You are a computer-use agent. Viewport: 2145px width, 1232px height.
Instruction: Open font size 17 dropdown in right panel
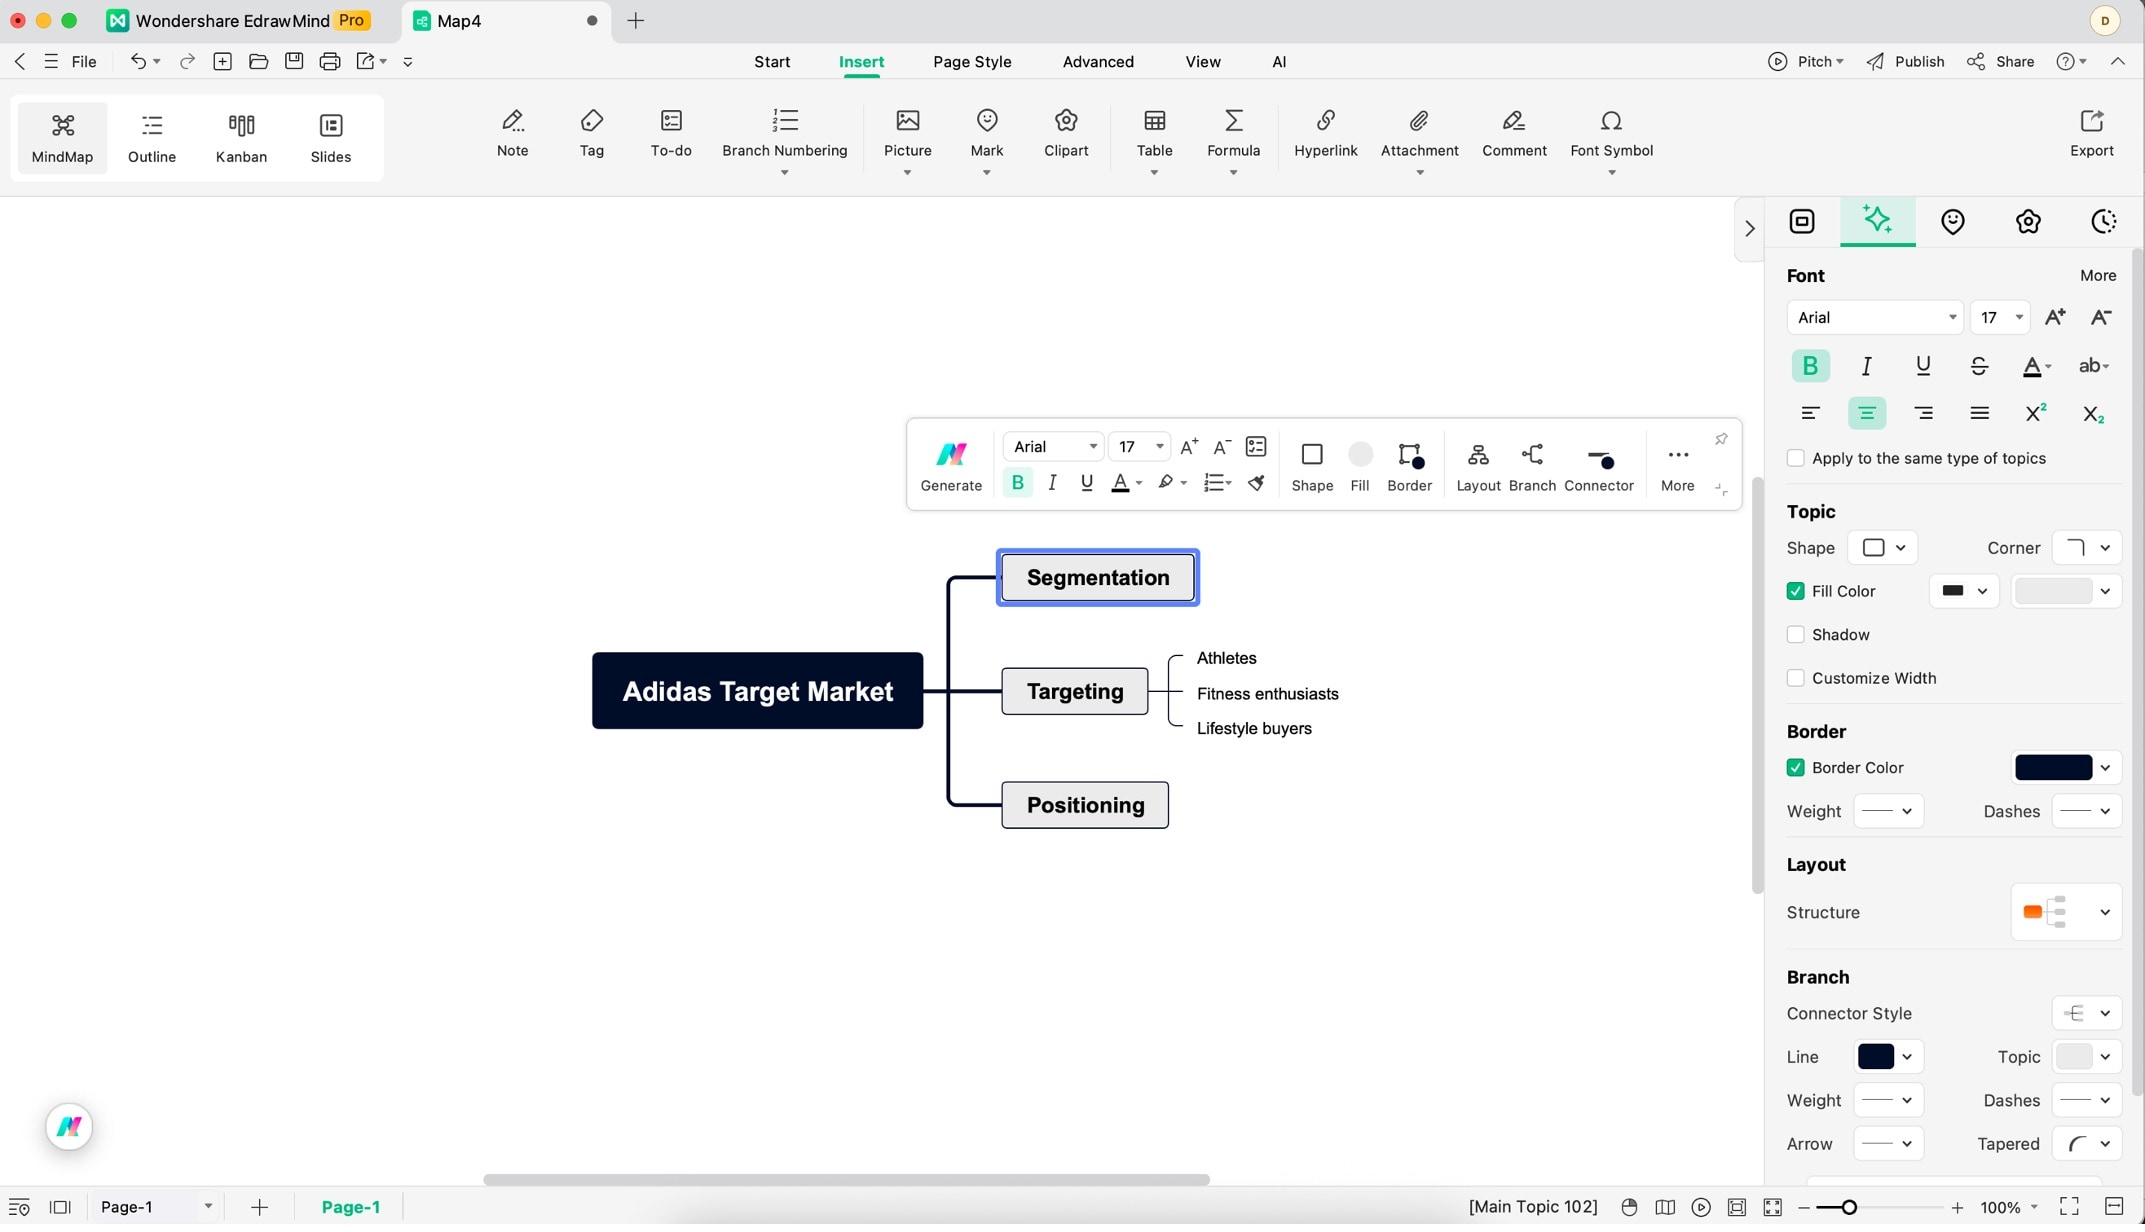point(1999,317)
